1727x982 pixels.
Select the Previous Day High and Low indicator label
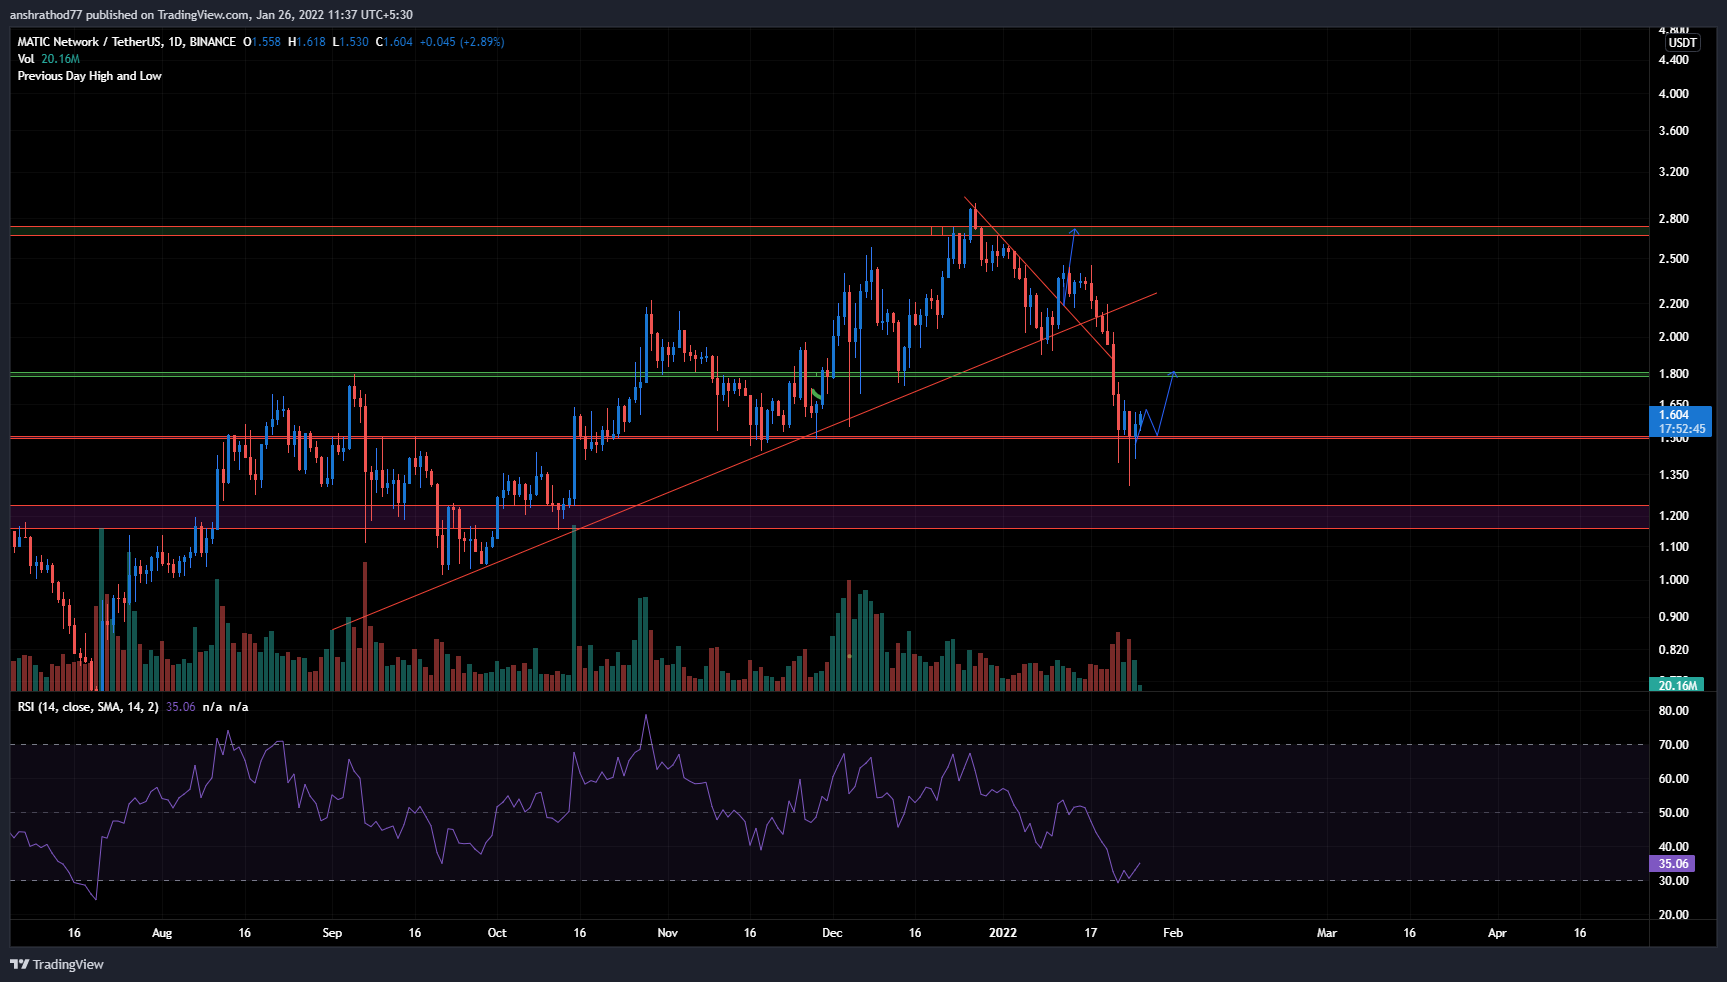[89, 76]
